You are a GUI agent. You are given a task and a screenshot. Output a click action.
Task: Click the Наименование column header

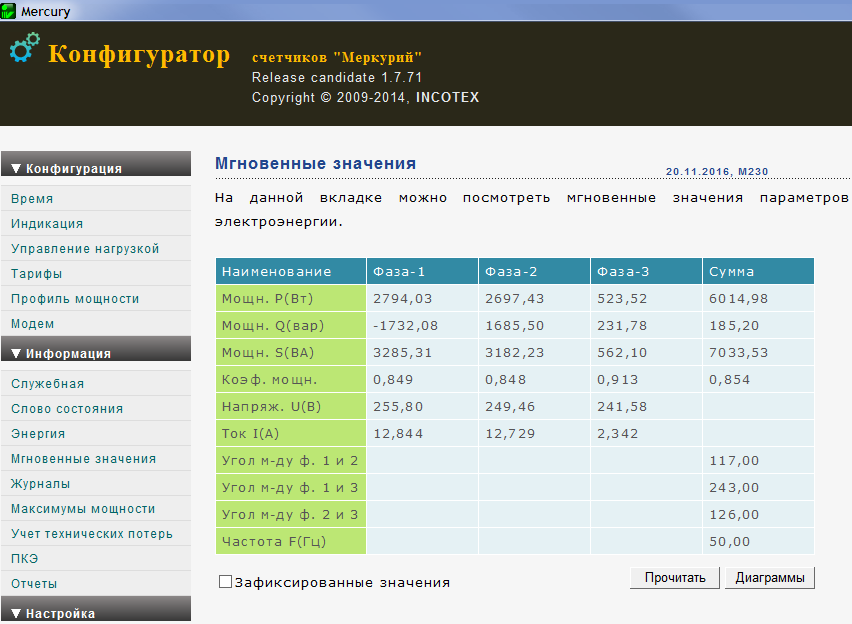click(x=291, y=271)
